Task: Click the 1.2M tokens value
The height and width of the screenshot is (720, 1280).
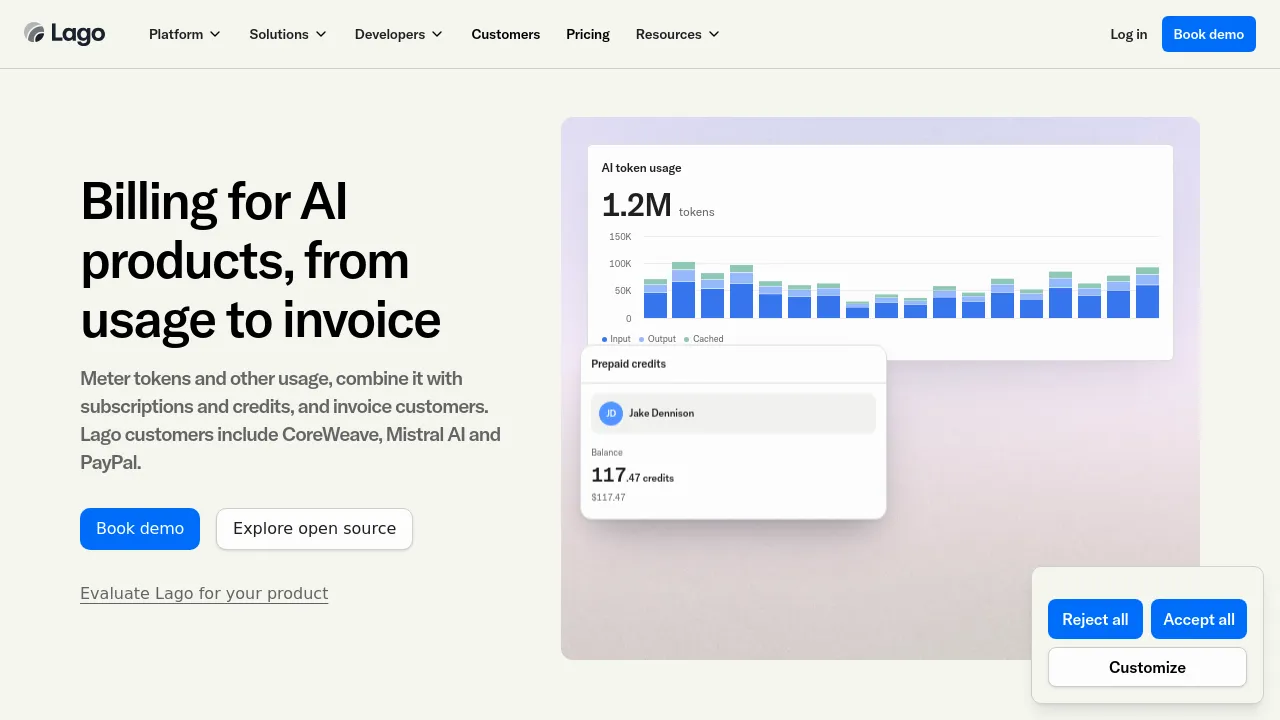Action: pos(658,205)
